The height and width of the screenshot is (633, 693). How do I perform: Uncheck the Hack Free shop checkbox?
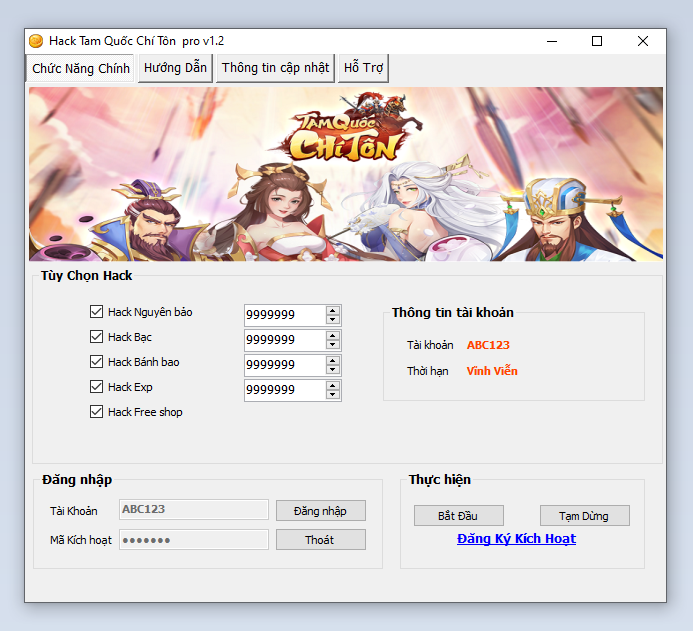coord(97,412)
